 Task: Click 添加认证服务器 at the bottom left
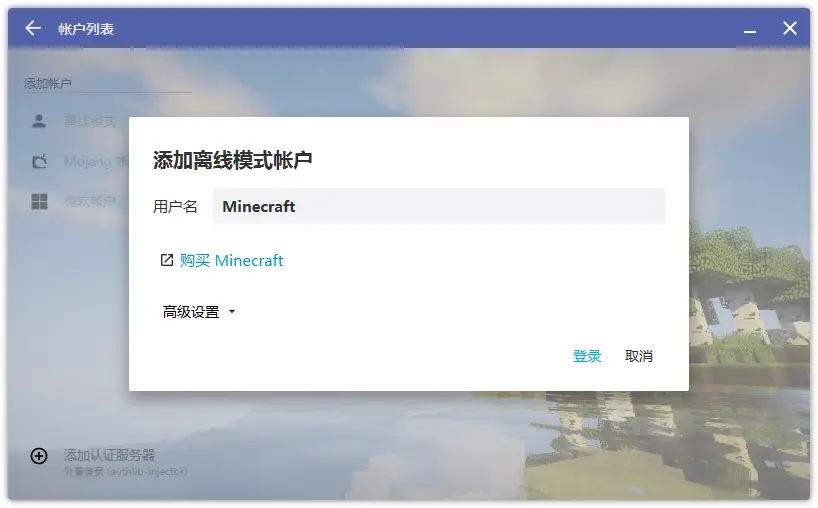click(x=110, y=455)
